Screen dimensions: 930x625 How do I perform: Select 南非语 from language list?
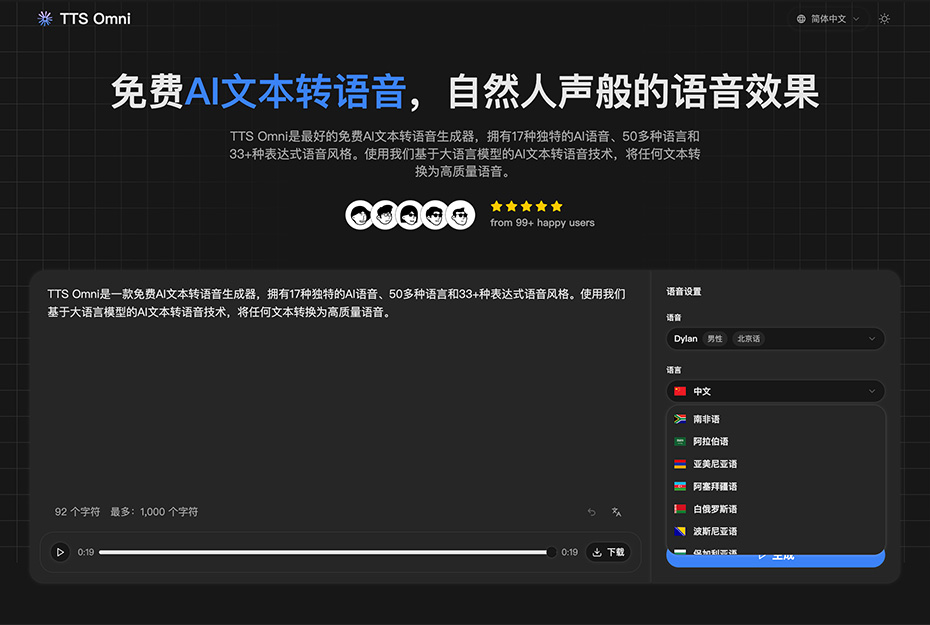click(x=775, y=419)
